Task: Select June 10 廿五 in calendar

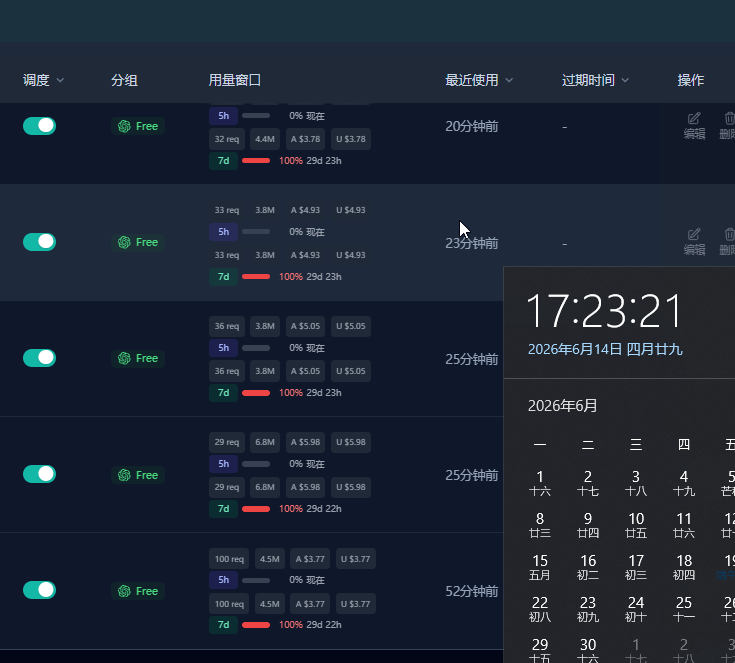Action: pos(636,525)
